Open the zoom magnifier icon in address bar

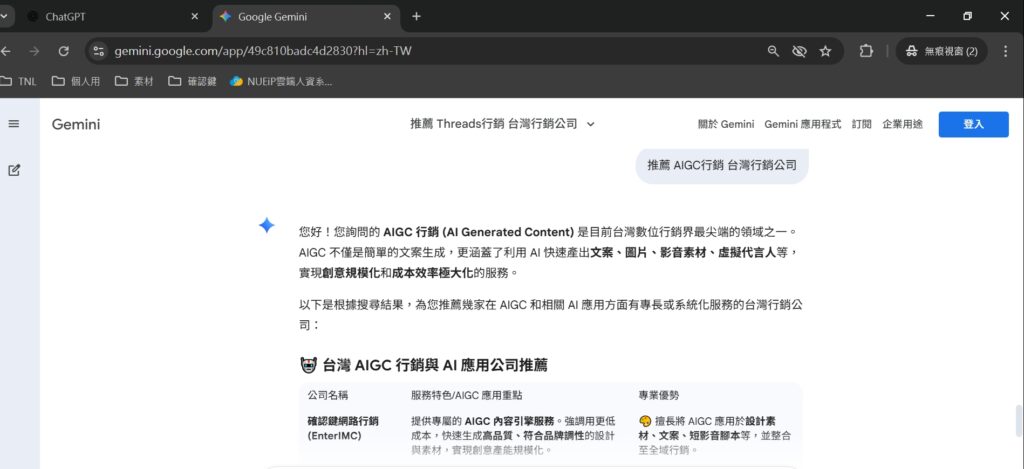pos(773,51)
